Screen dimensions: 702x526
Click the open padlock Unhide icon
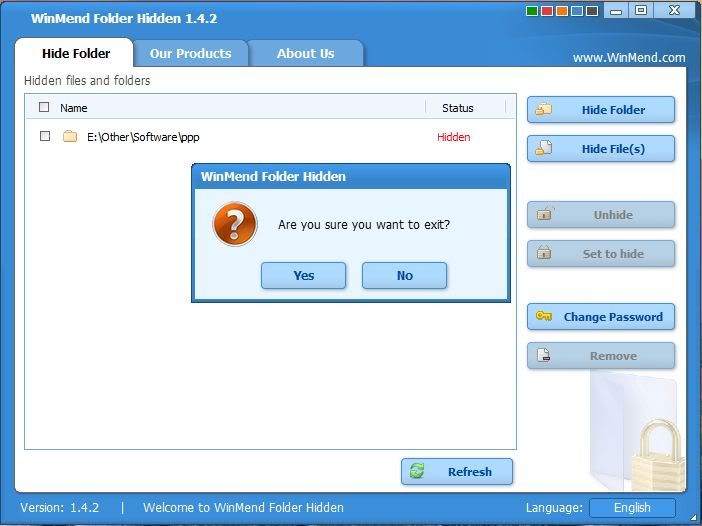click(544, 214)
